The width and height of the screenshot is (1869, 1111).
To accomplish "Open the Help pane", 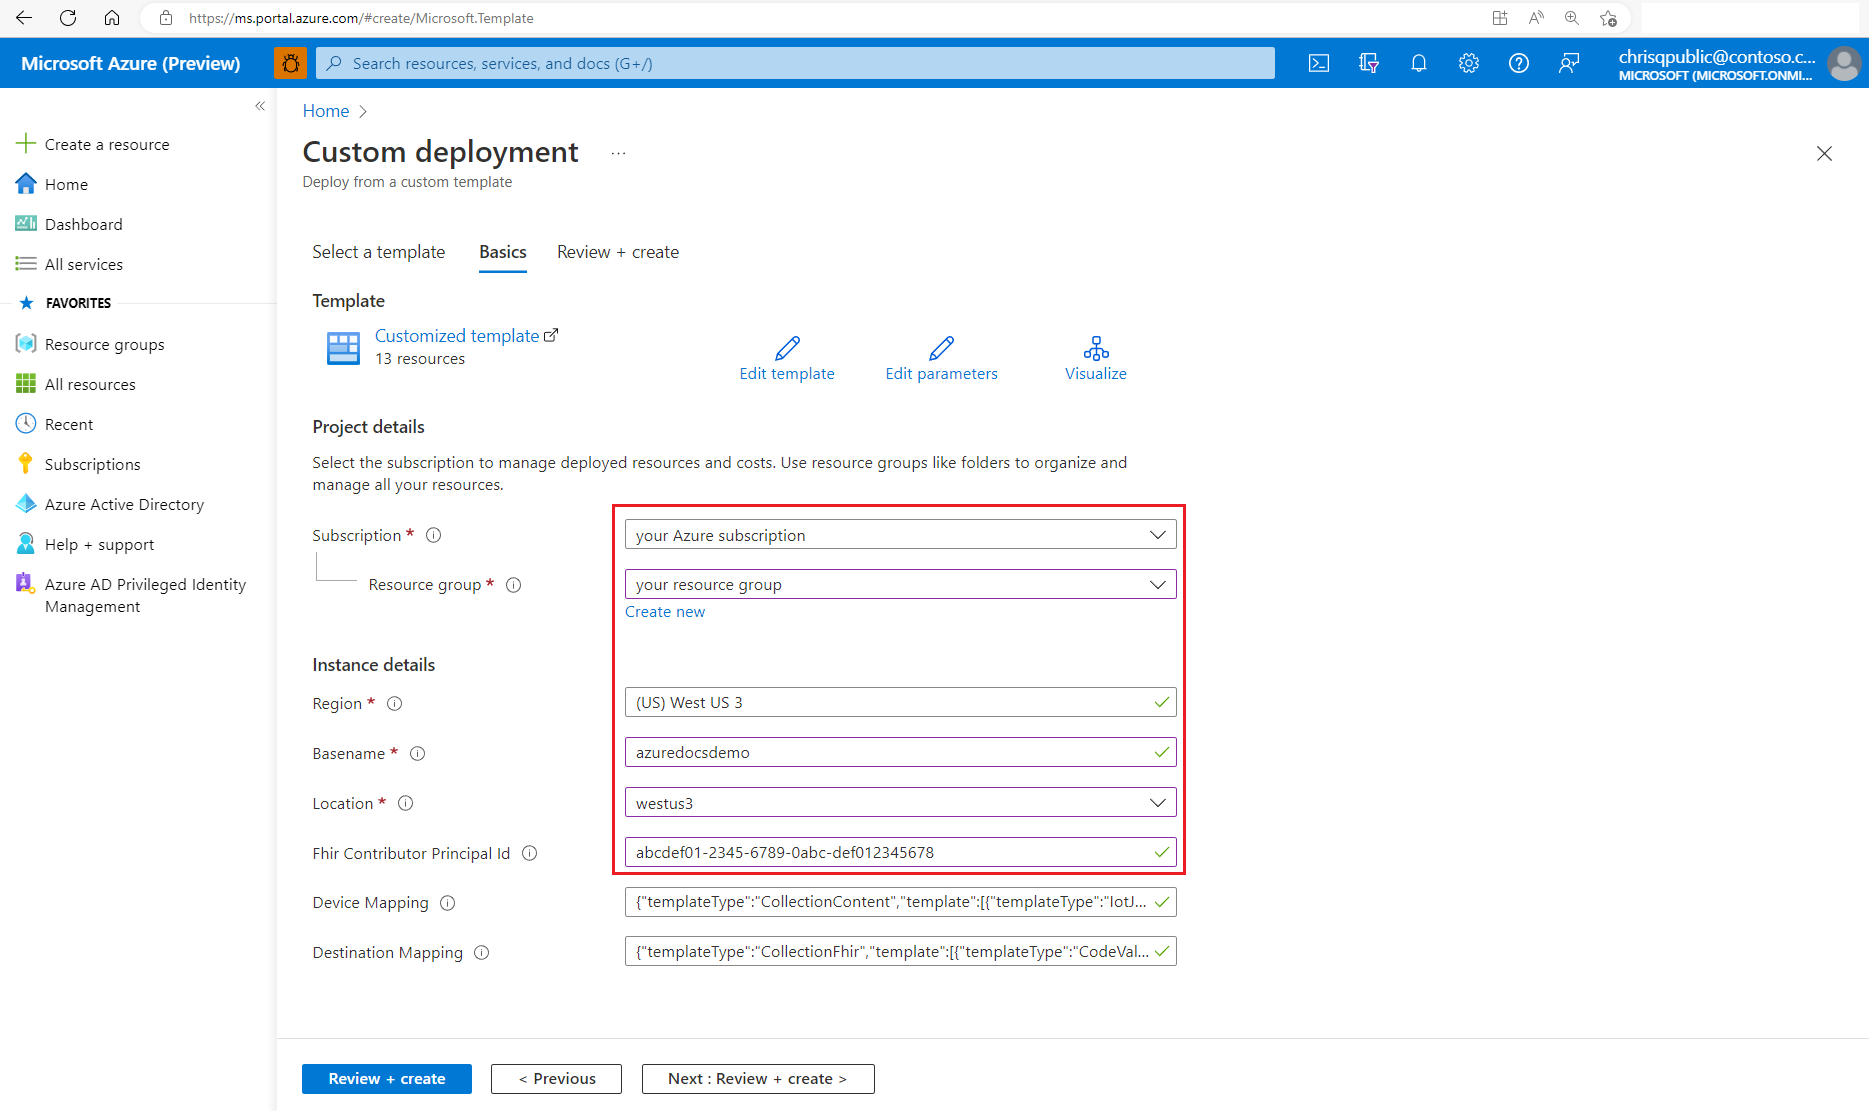I will tap(1518, 62).
